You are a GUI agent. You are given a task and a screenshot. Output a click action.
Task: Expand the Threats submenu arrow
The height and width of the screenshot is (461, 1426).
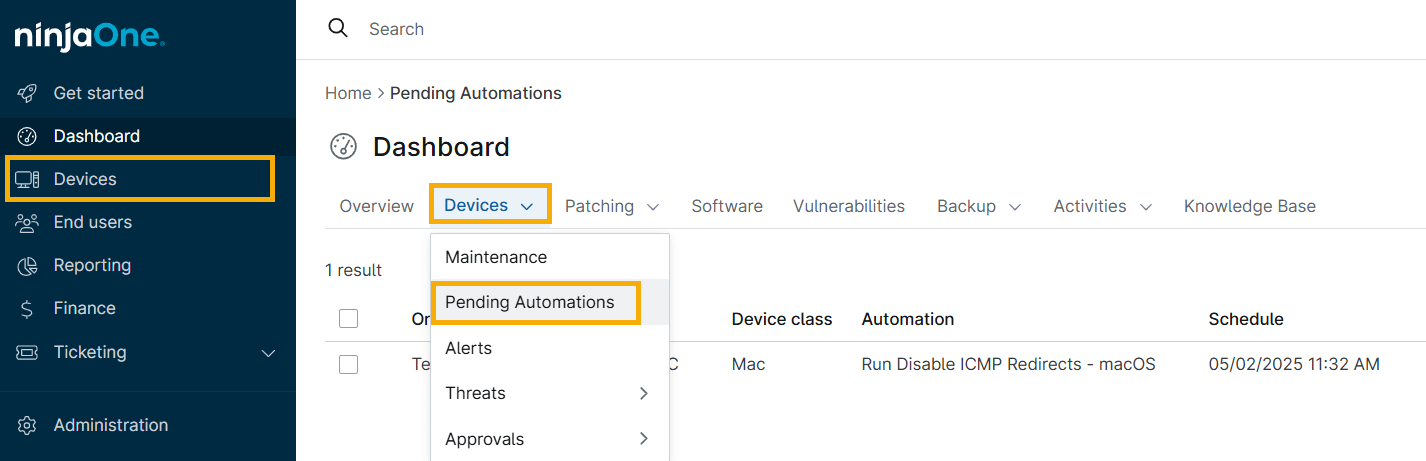(643, 393)
